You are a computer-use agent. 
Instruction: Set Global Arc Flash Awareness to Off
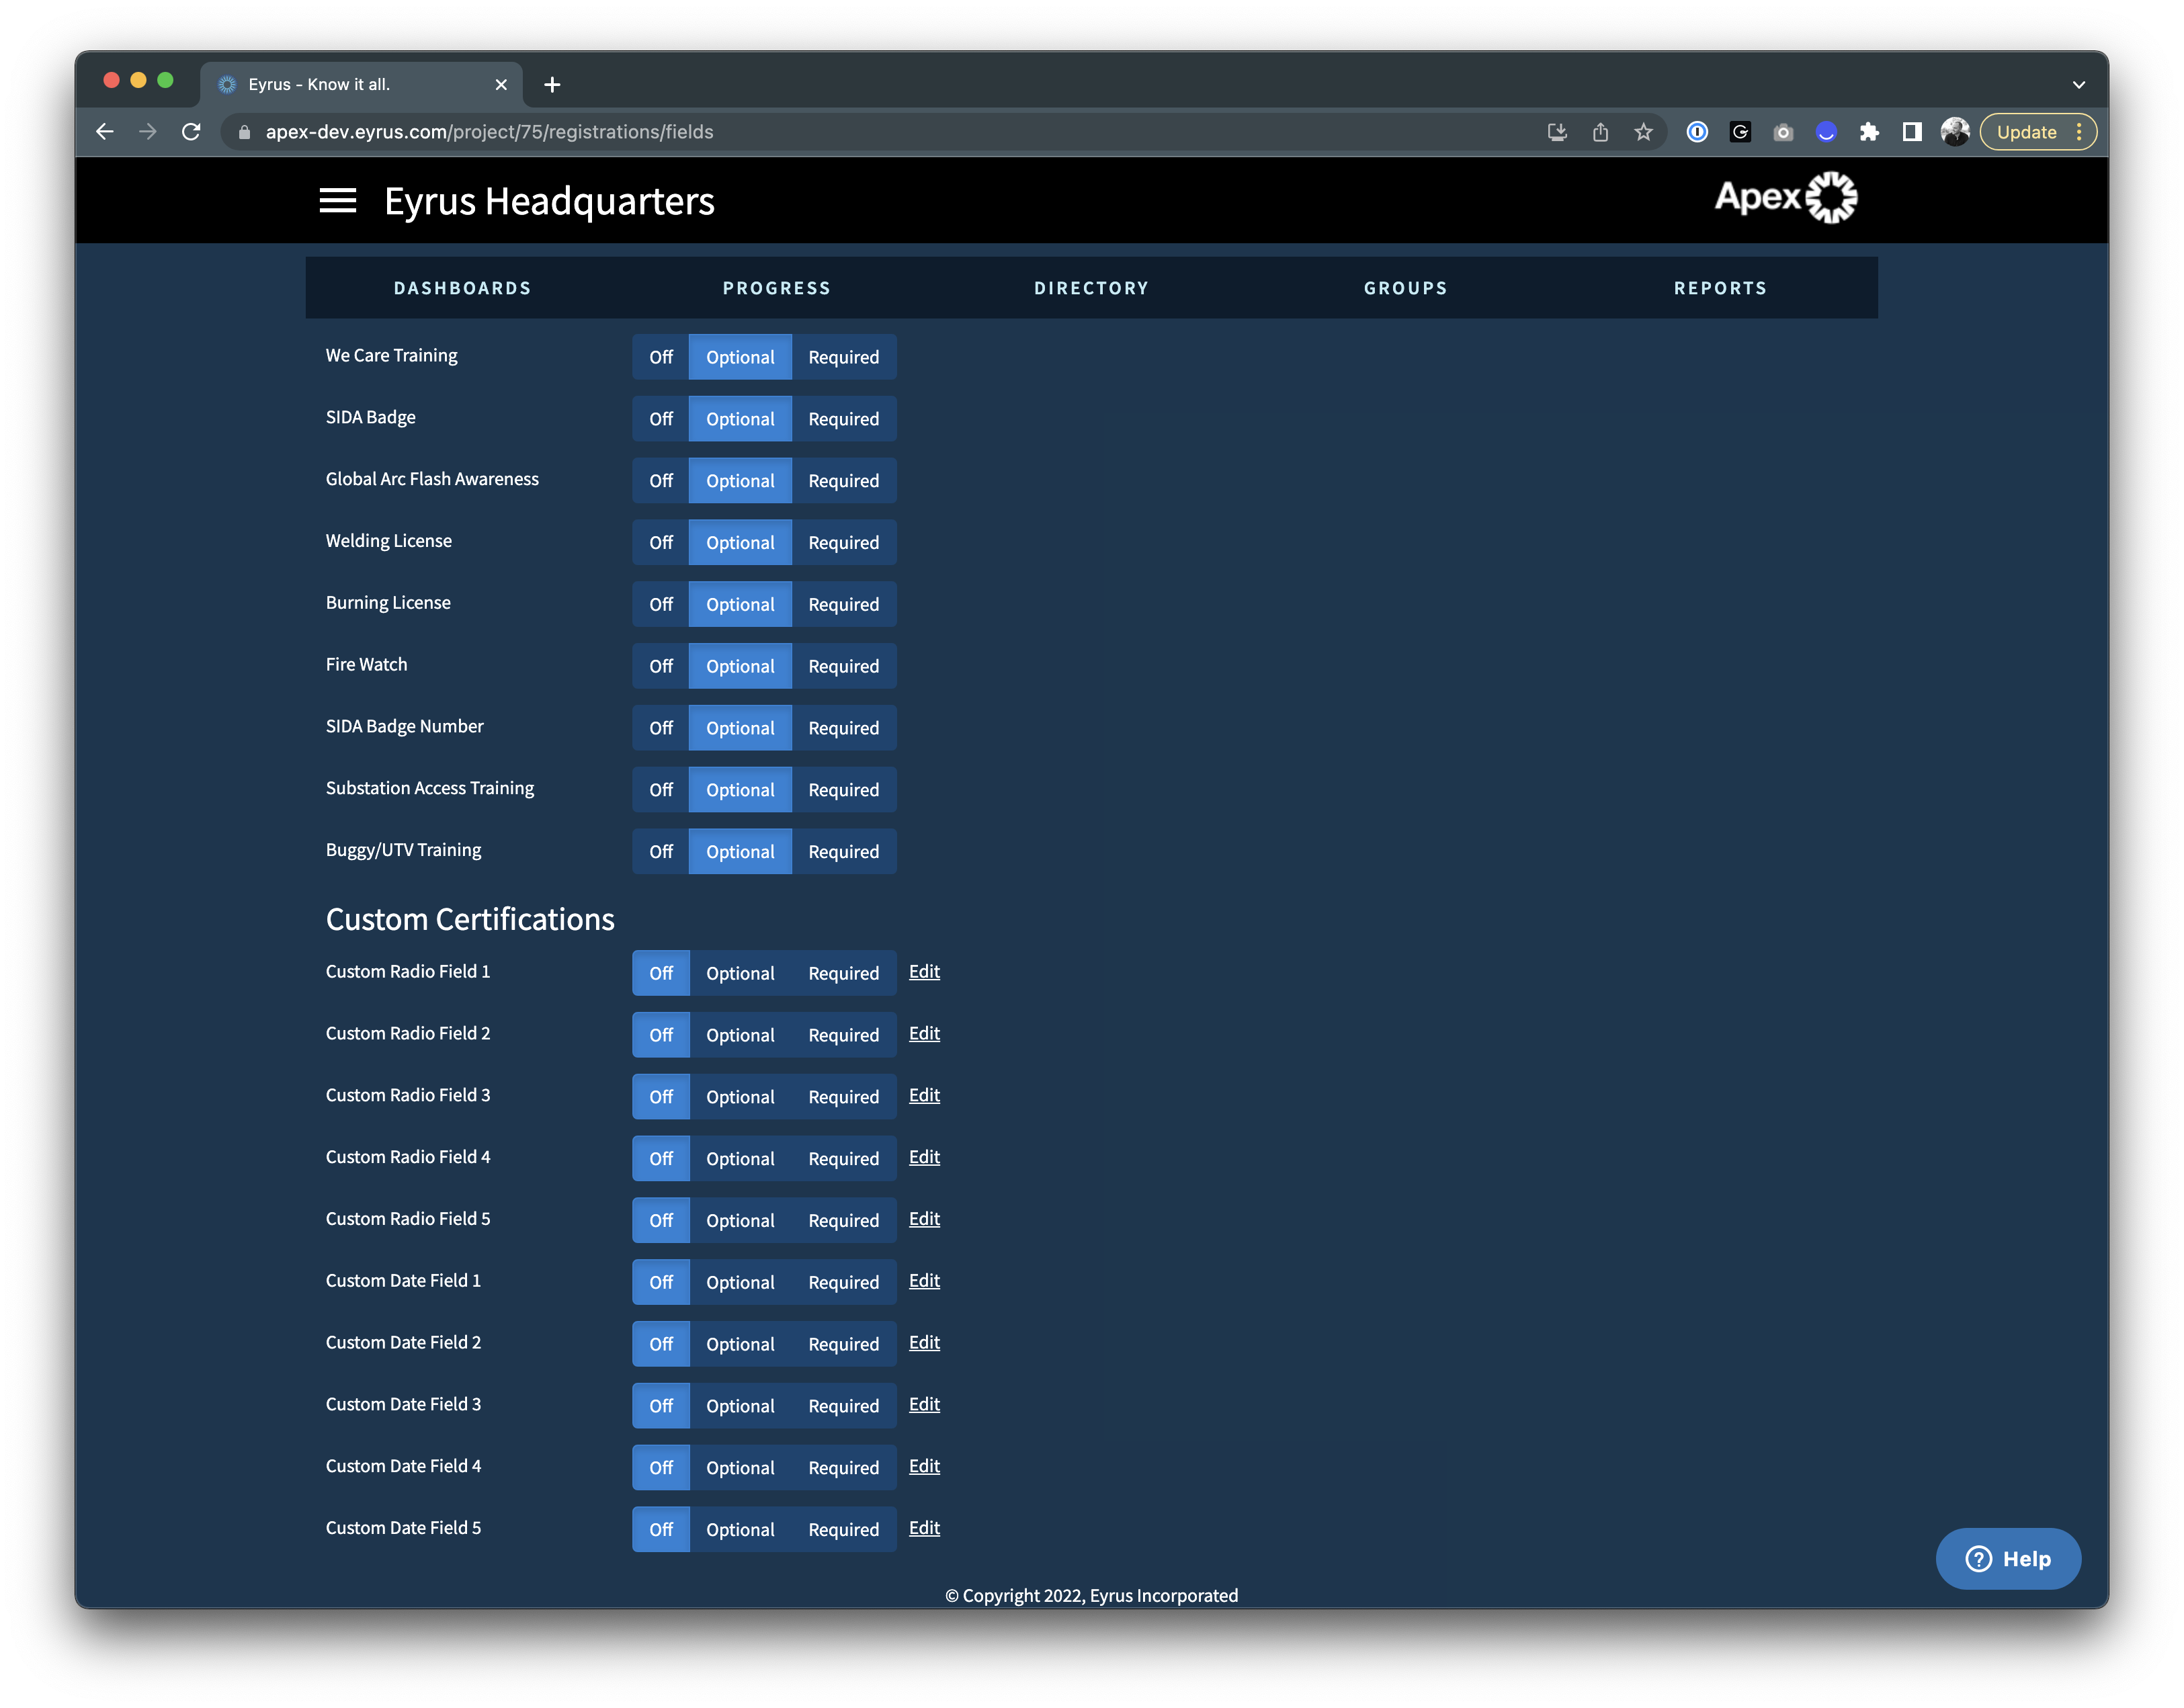pyautogui.click(x=661, y=481)
